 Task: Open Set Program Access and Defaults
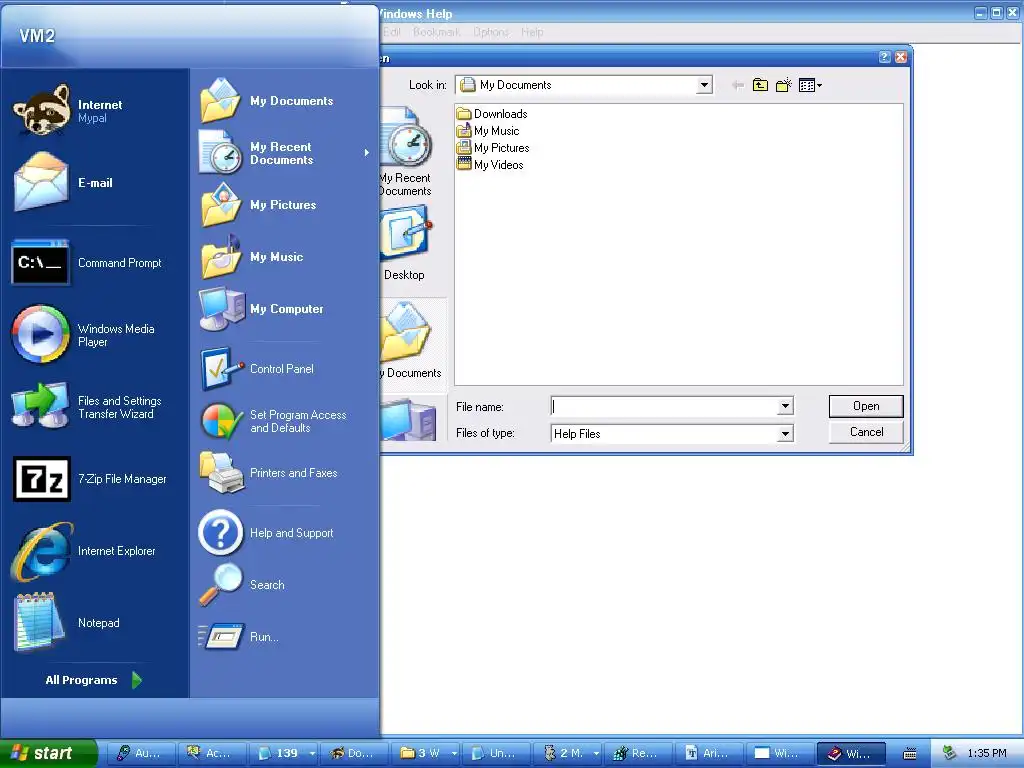click(285, 421)
